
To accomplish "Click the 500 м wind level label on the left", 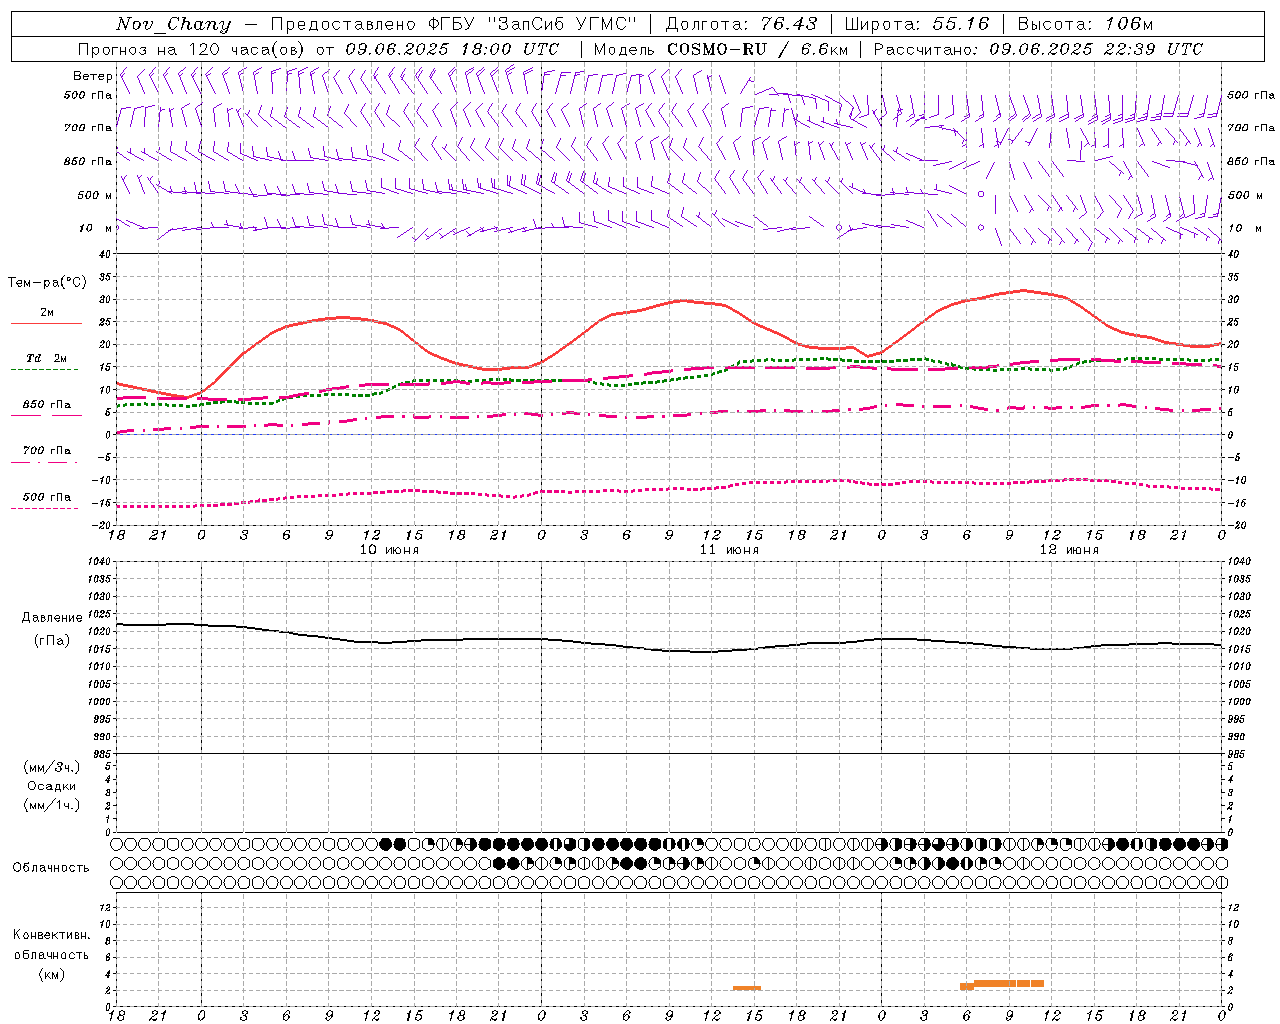I will coord(95,195).
